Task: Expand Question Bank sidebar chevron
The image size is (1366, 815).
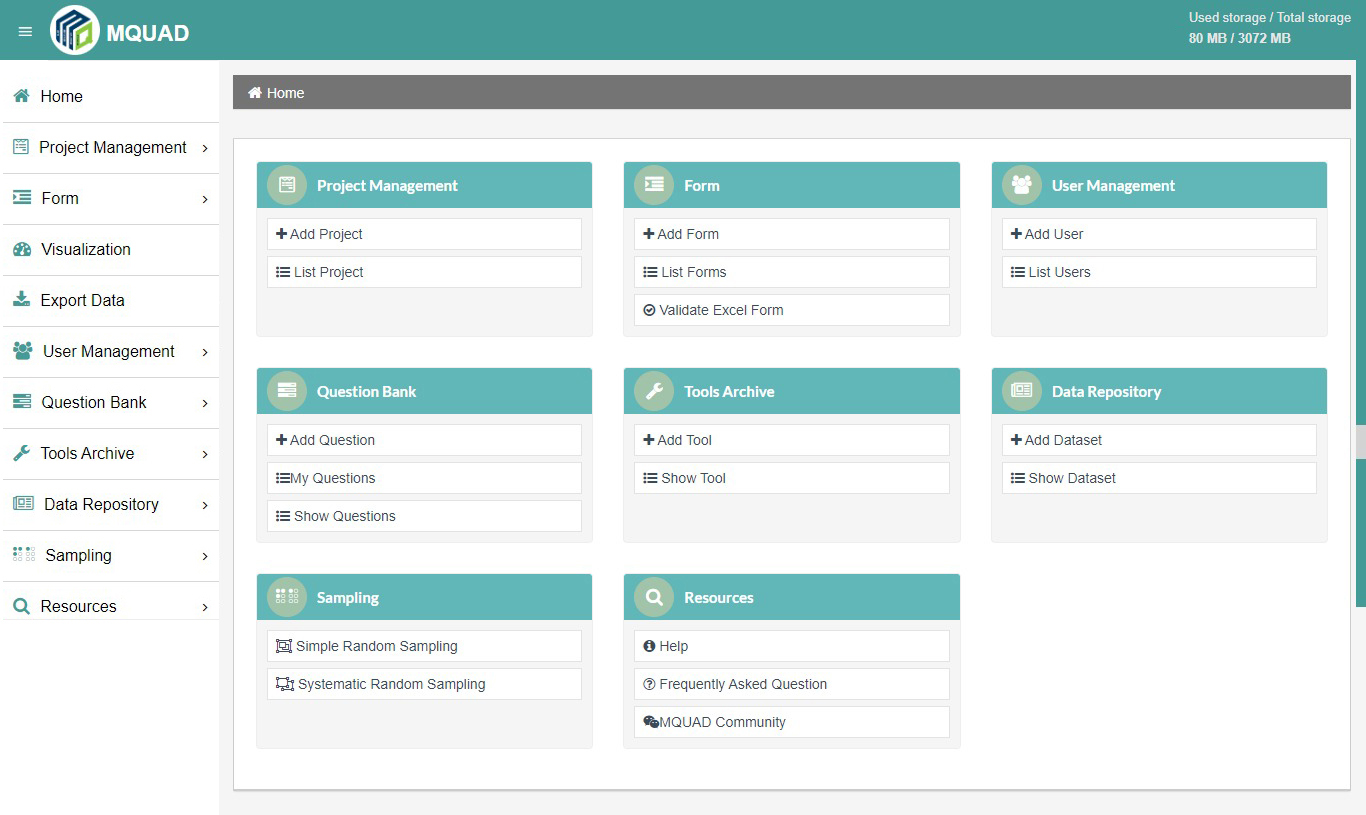Action: coord(205,403)
